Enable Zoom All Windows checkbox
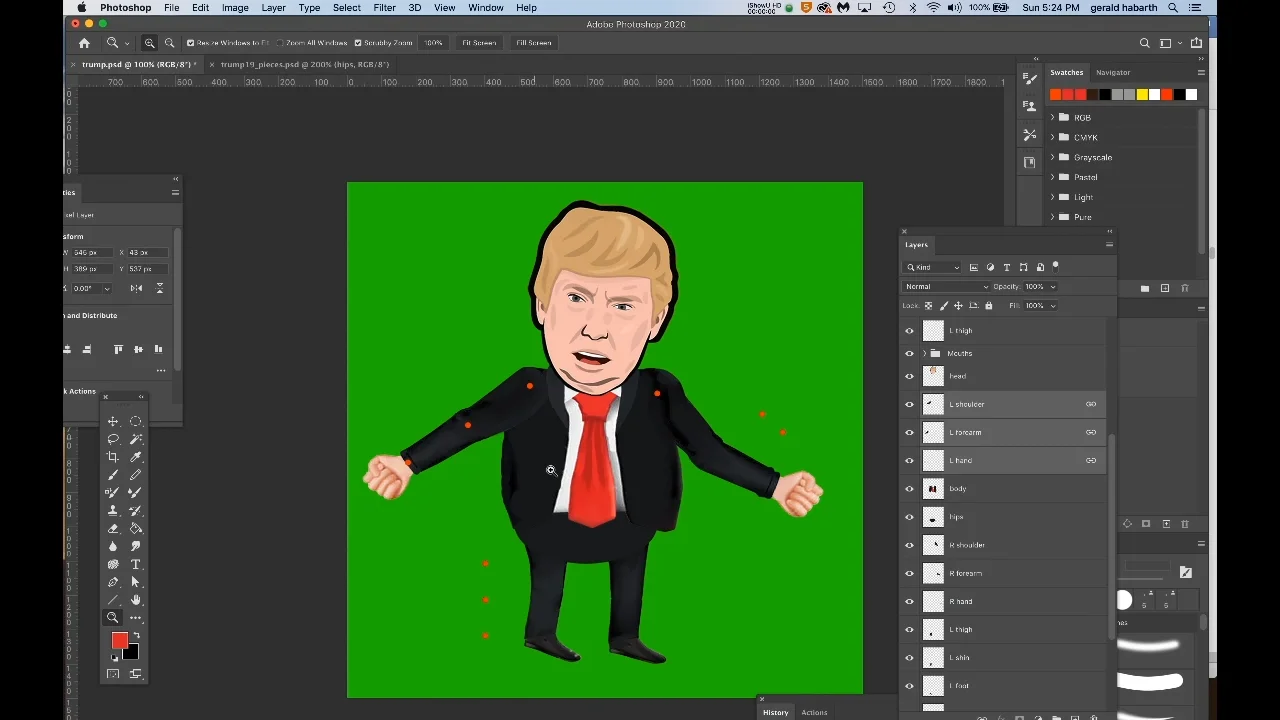 click(280, 43)
